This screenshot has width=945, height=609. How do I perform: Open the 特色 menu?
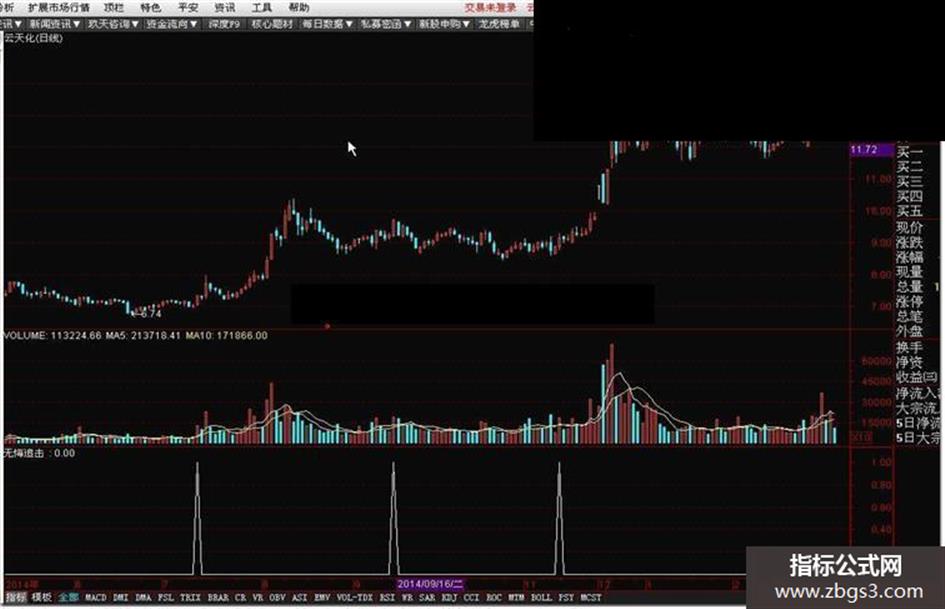click(x=150, y=7)
